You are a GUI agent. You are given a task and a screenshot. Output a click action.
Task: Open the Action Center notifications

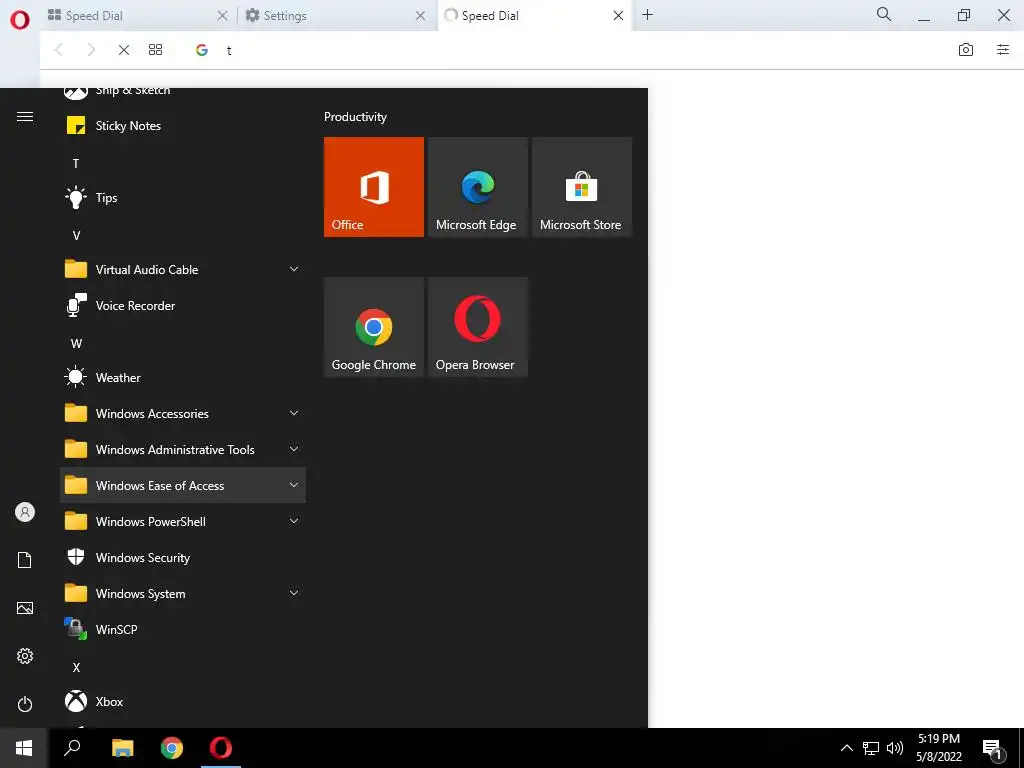click(x=992, y=749)
